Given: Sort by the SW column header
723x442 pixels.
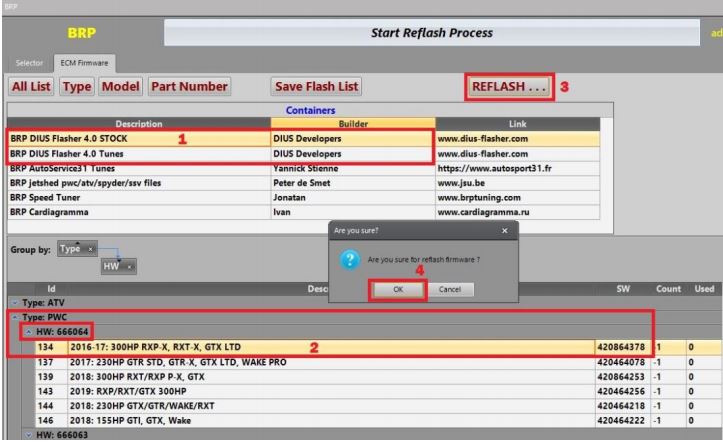Looking at the screenshot, I should point(623,288).
